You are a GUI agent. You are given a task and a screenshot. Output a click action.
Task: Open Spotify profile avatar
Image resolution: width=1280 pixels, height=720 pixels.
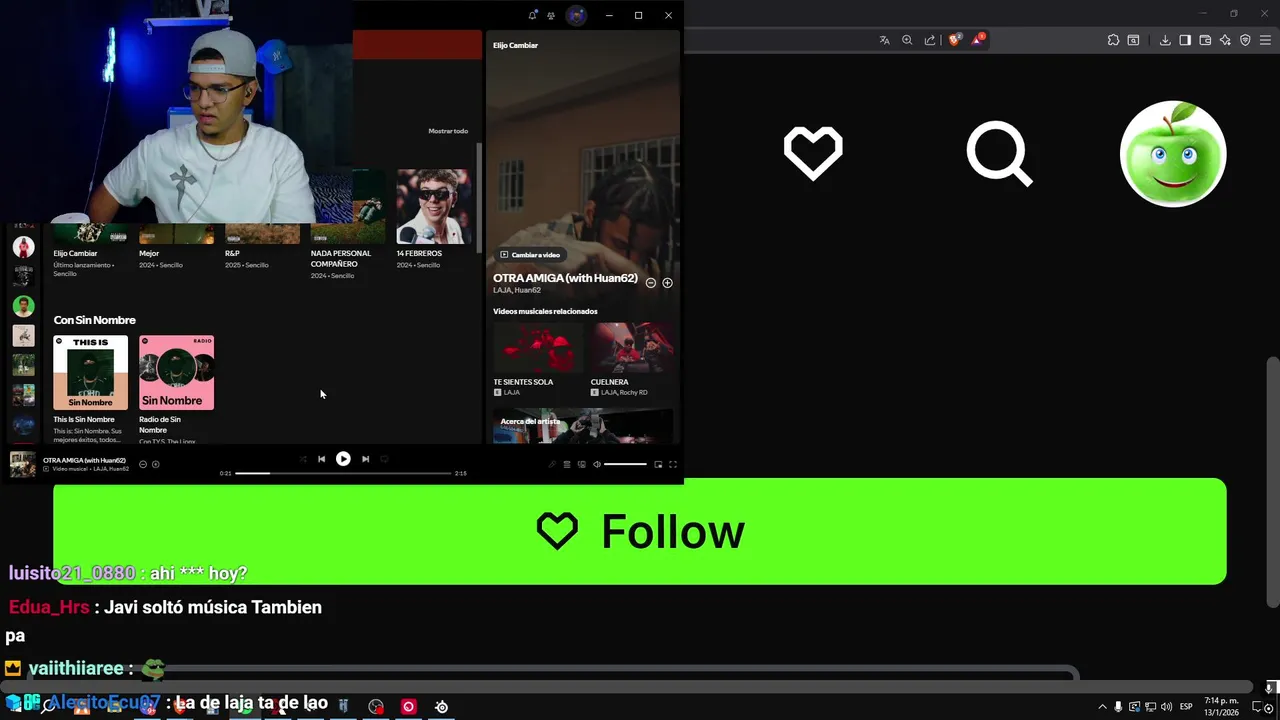coord(576,15)
